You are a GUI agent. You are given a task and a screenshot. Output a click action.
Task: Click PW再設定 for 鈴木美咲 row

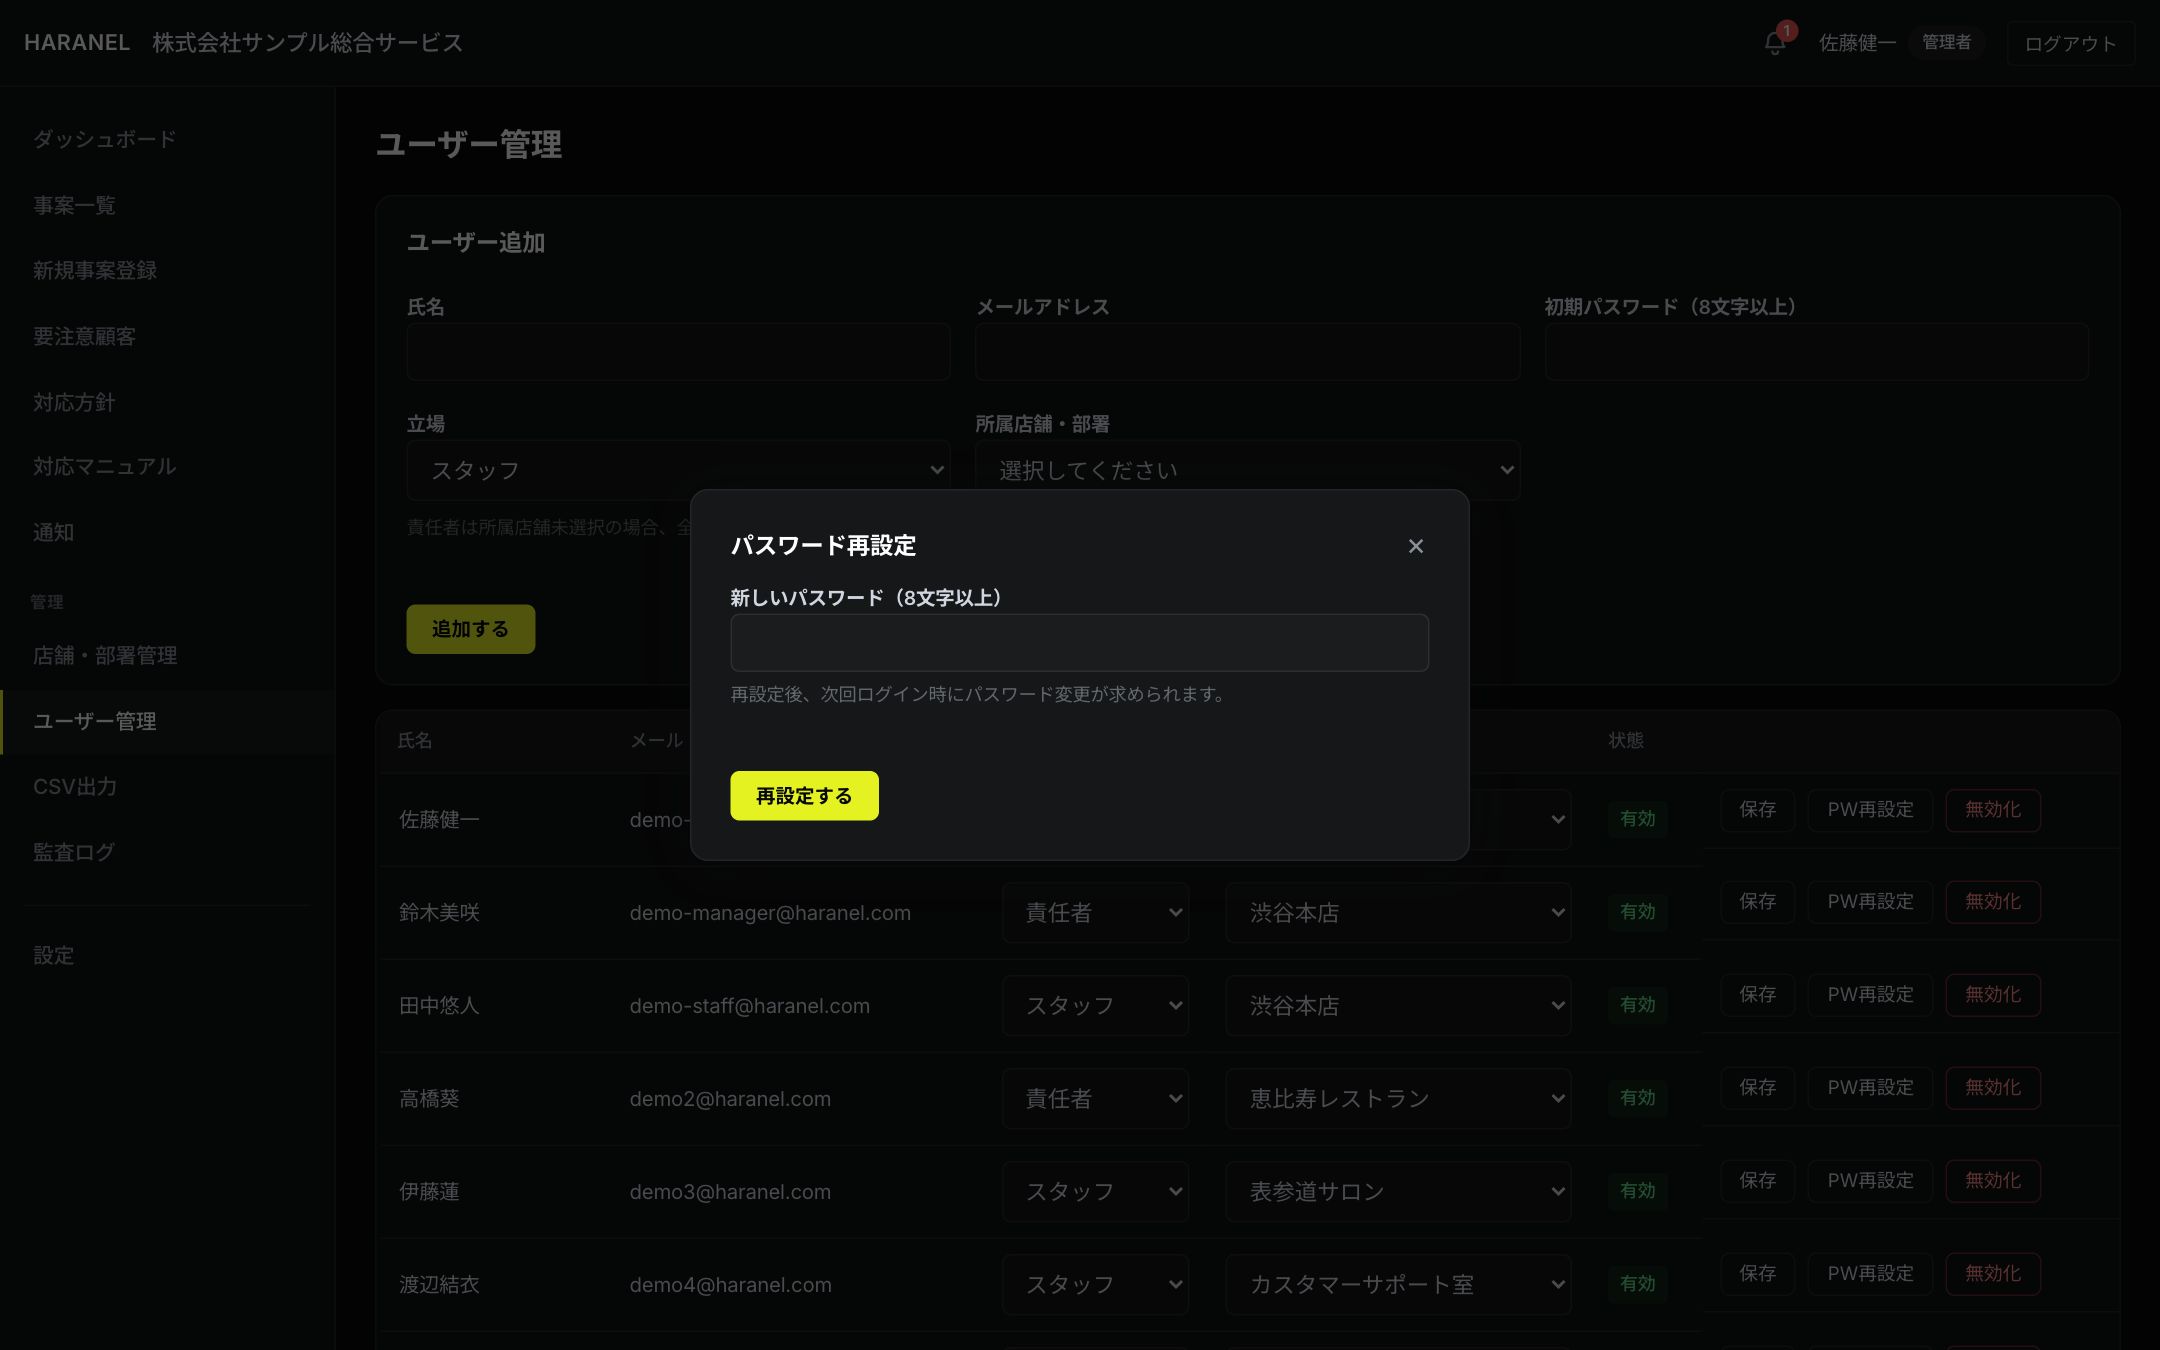pyautogui.click(x=1870, y=901)
